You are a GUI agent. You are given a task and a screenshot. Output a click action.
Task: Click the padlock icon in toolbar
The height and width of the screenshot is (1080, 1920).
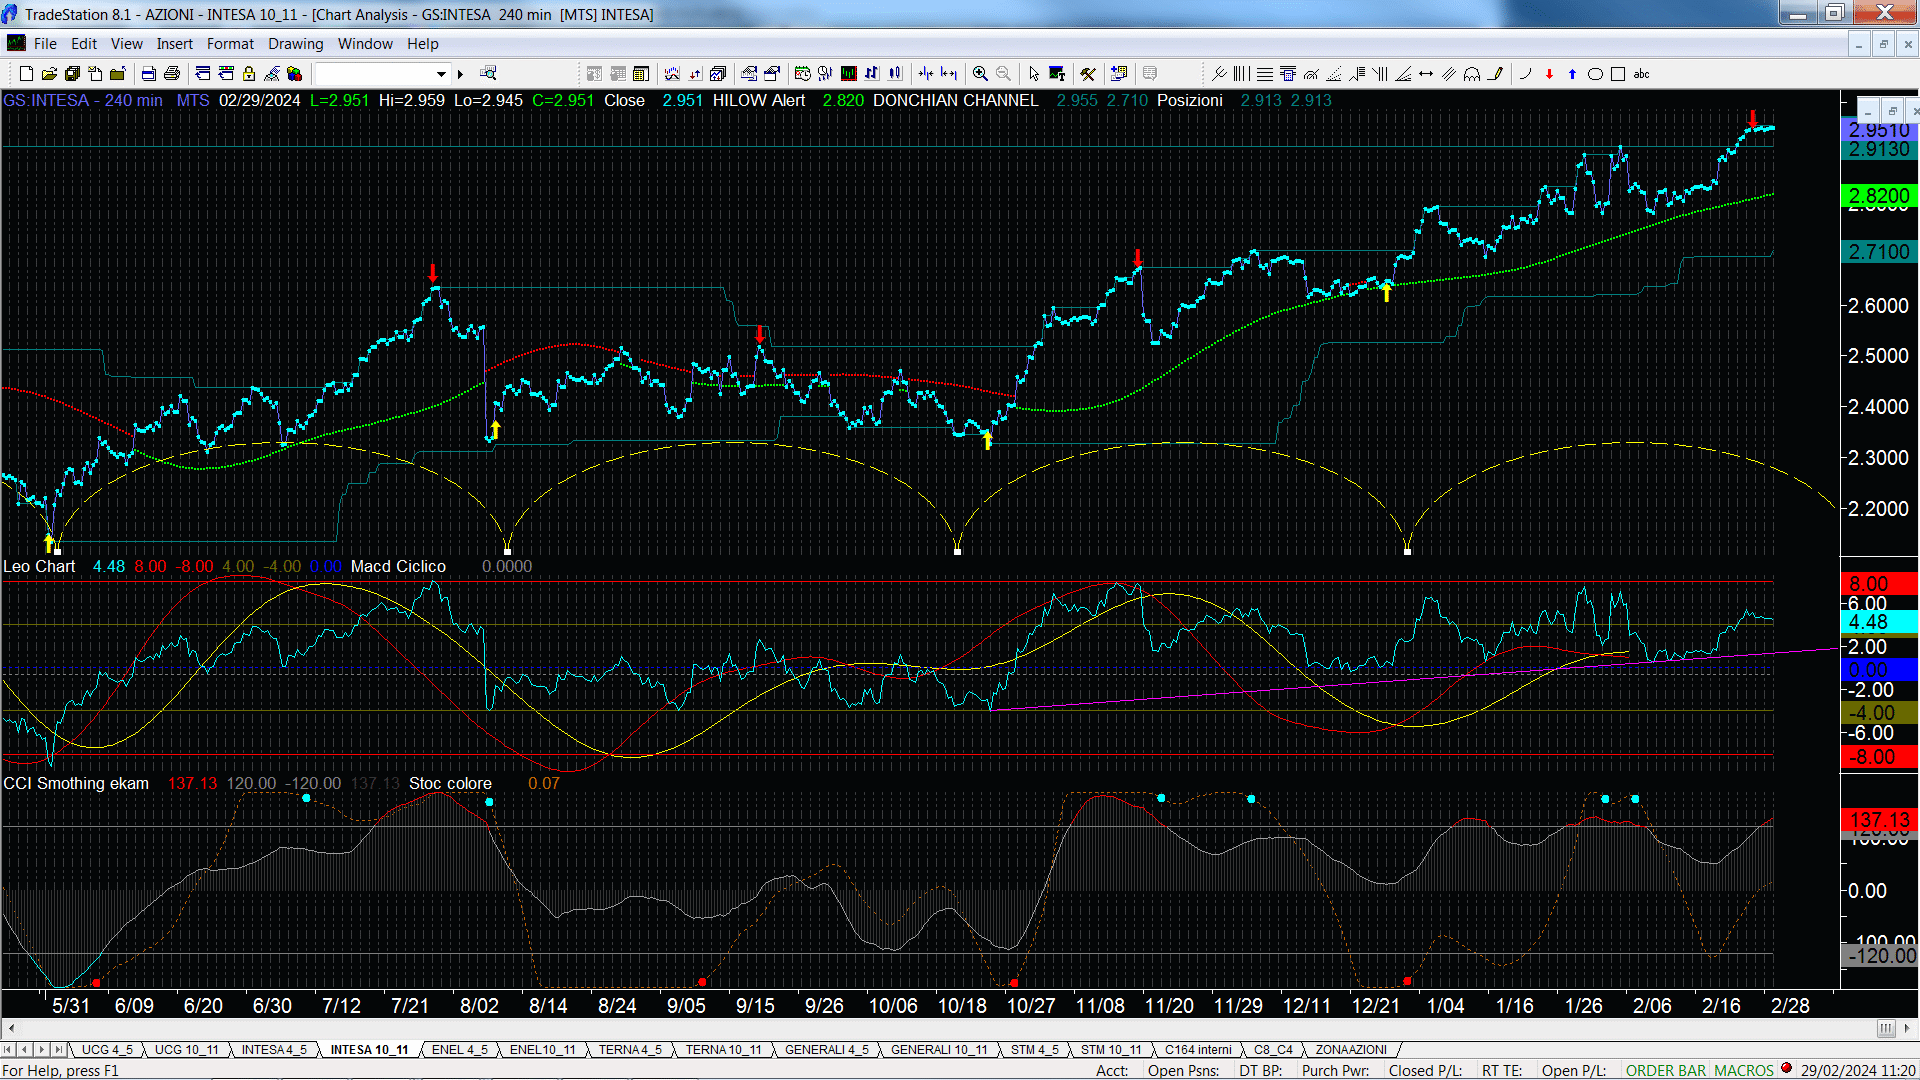tap(249, 74)
